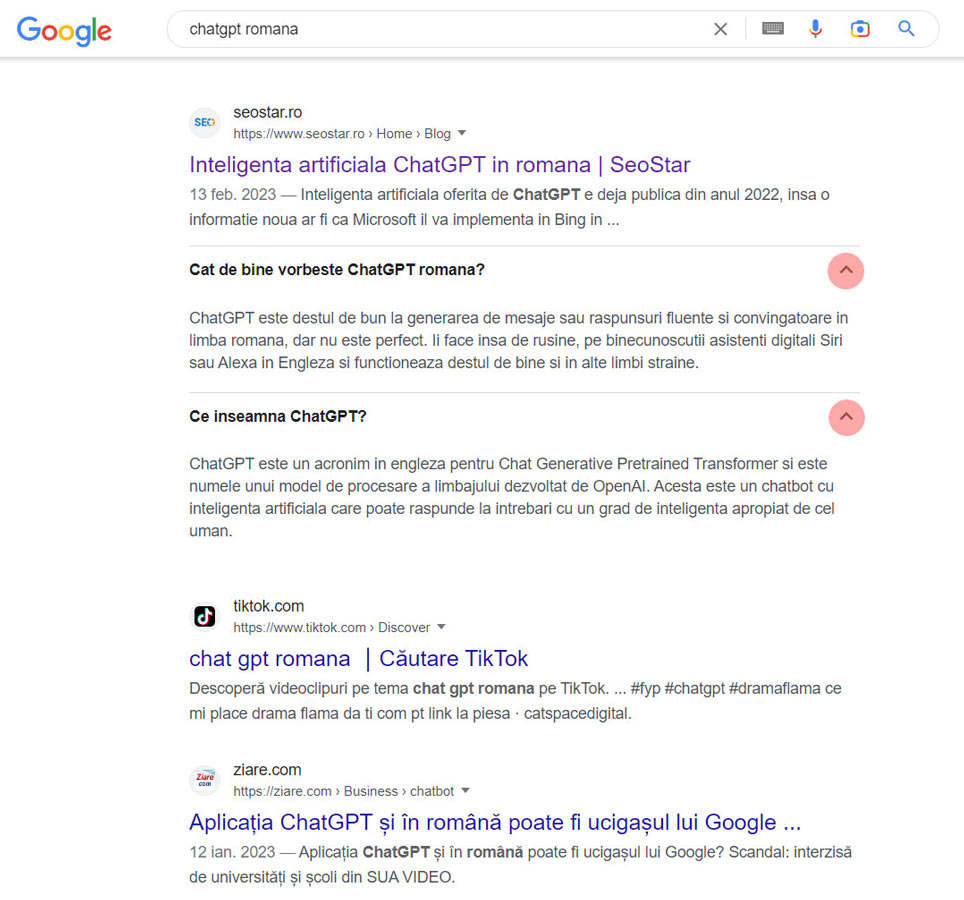Image resolution: width=964 pixels, height=900 pixels.
Task: Click the 'Ce inseamna ChatGPT?' question heading
Action: pyautogui.click(x=278, y=416)
